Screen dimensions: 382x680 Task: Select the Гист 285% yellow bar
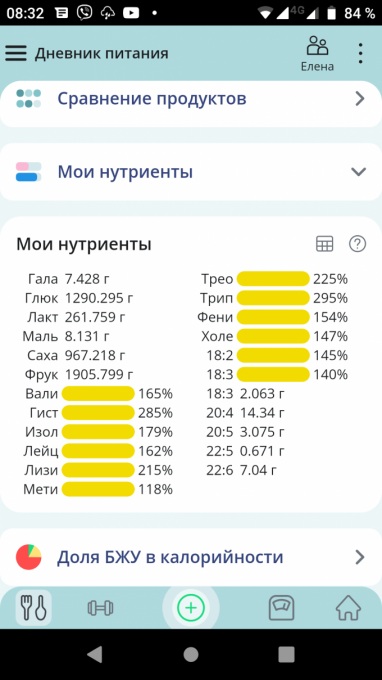coord(98,413)
